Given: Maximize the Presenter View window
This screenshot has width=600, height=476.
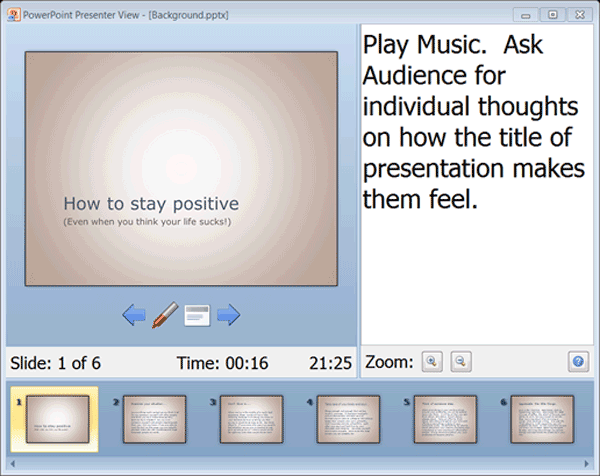Looking at the screenshot, I should click(553, 15).
